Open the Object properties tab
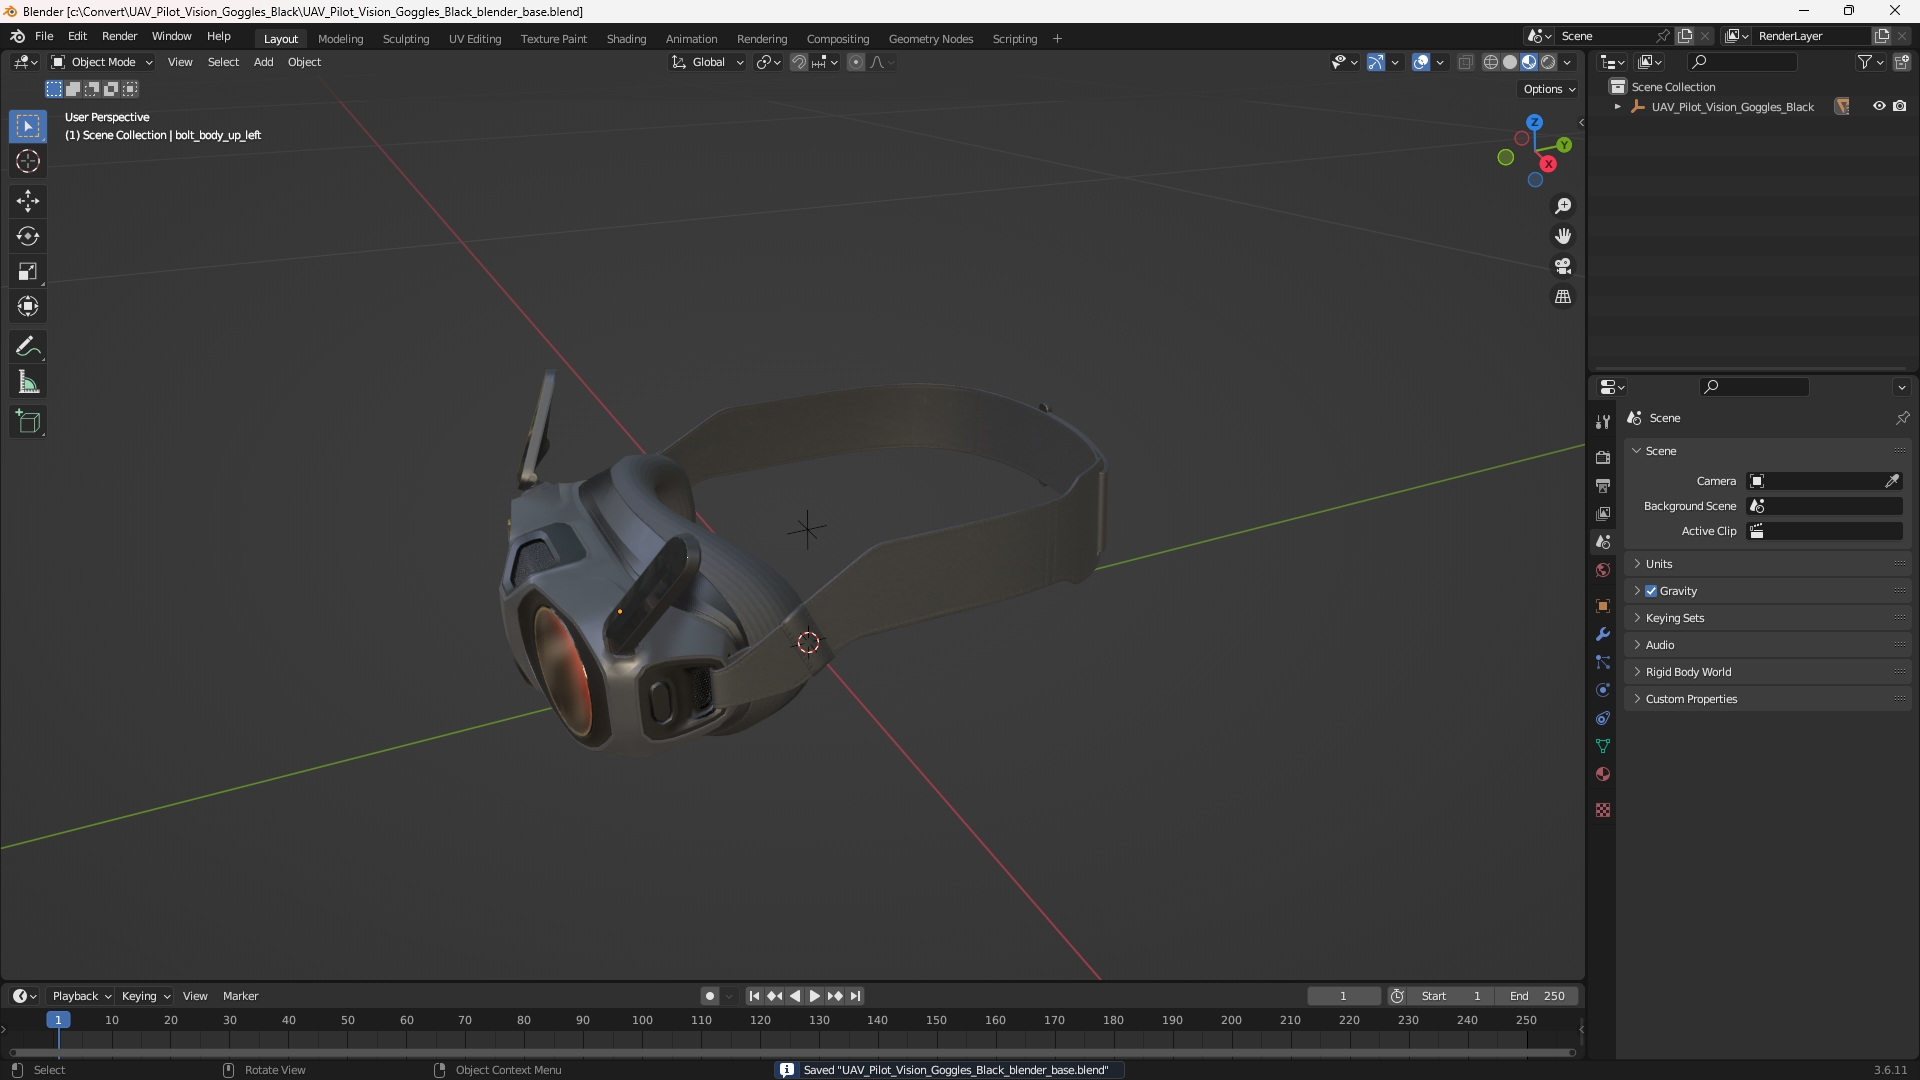 (1603, 606)
